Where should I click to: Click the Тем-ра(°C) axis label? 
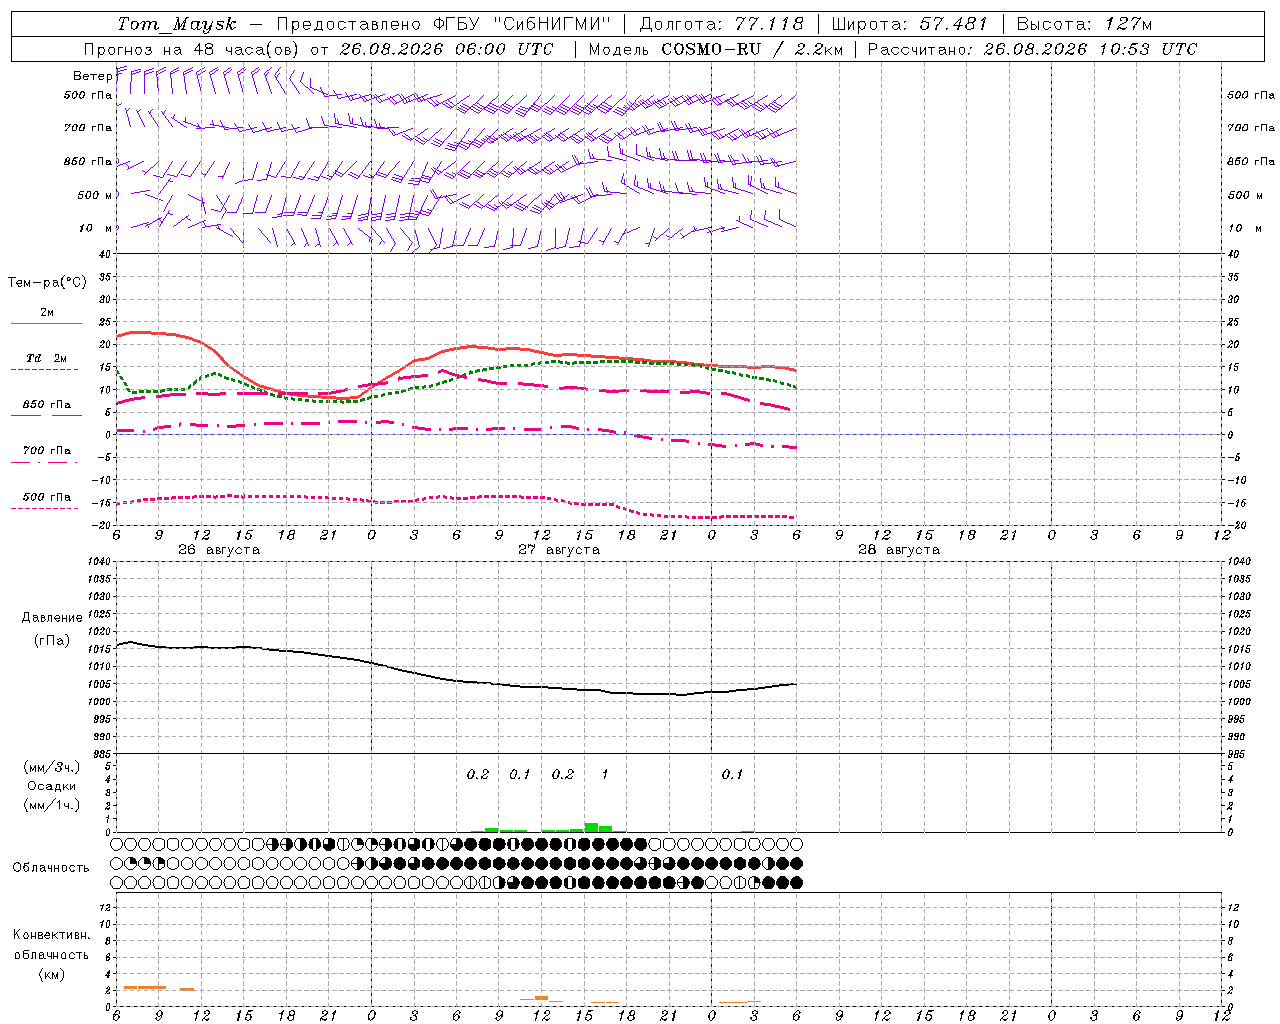pos(47,283)
